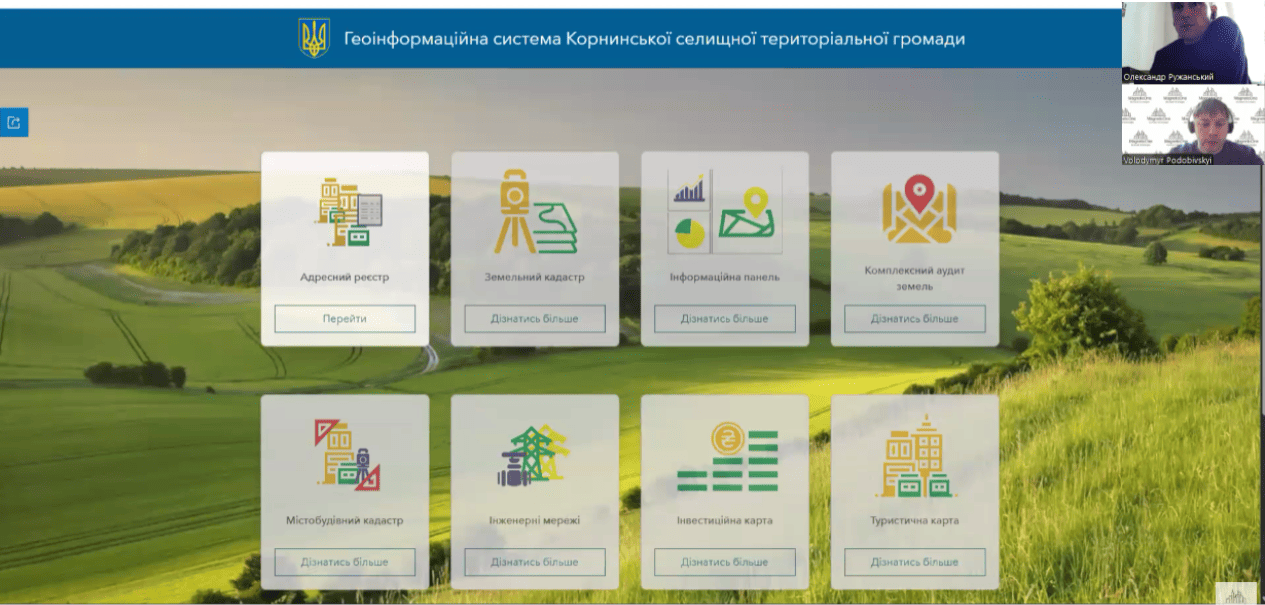Click the Інженерні мережі card label
This screenshot has height=605, width=1265.
point(535,520)
